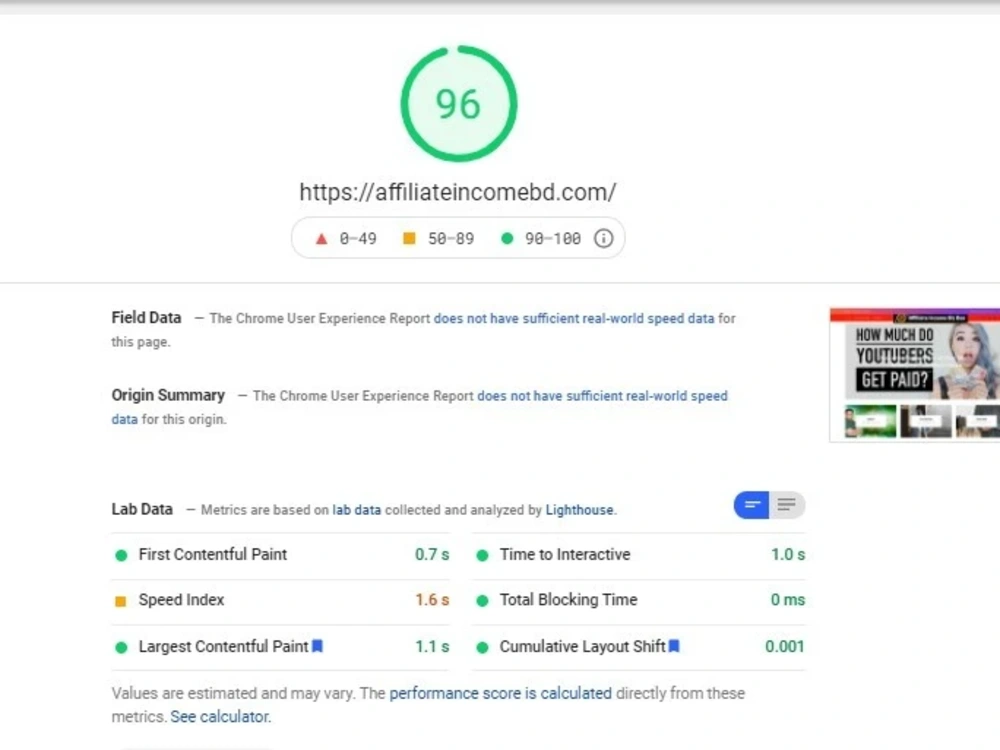Click green status dot for Total Blocking Time
The height and width of the screenshot is (750, 1000).
coord(482,601)
